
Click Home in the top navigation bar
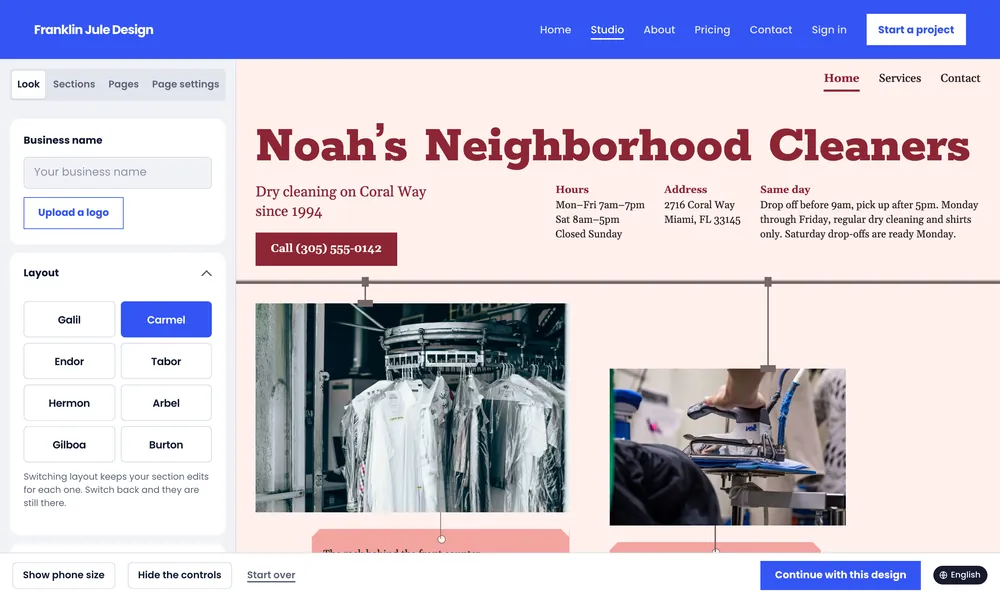pyautogui.click(x=555, y=30)
